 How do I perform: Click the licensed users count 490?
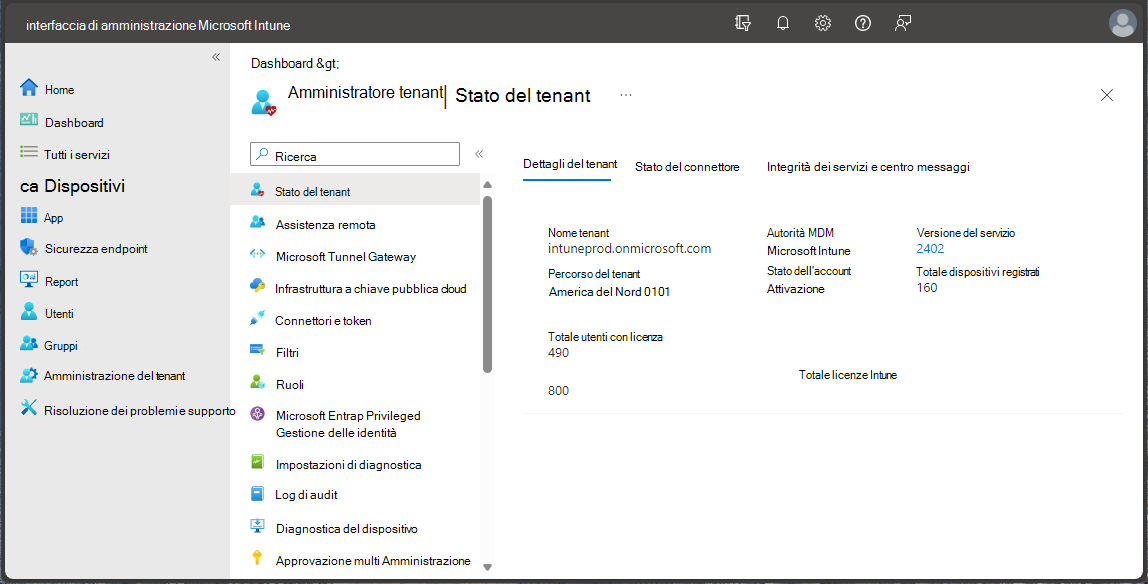pos(559,353)
